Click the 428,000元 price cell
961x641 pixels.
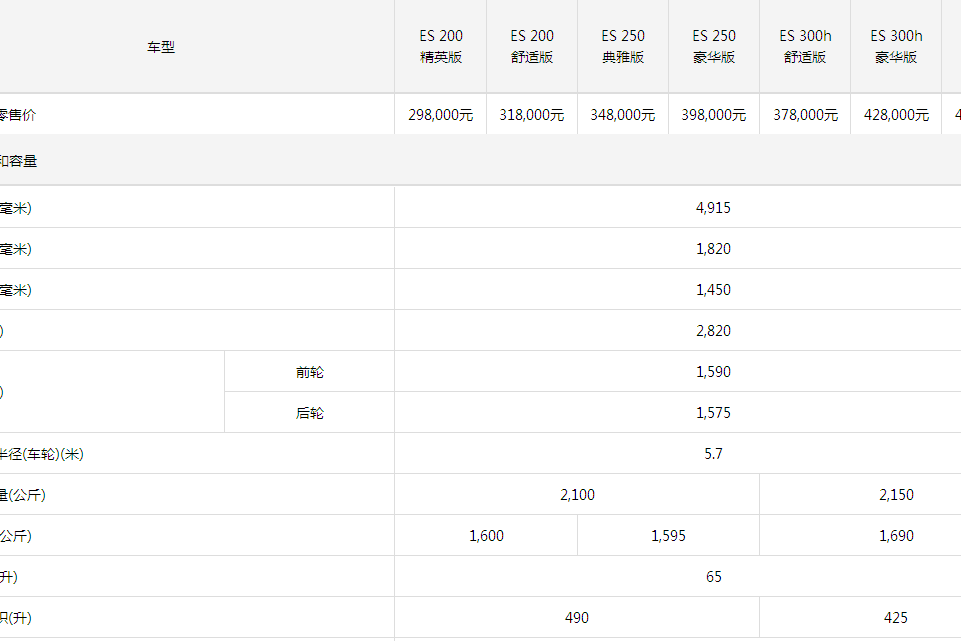pyautogui.click(x=896, y=115)
